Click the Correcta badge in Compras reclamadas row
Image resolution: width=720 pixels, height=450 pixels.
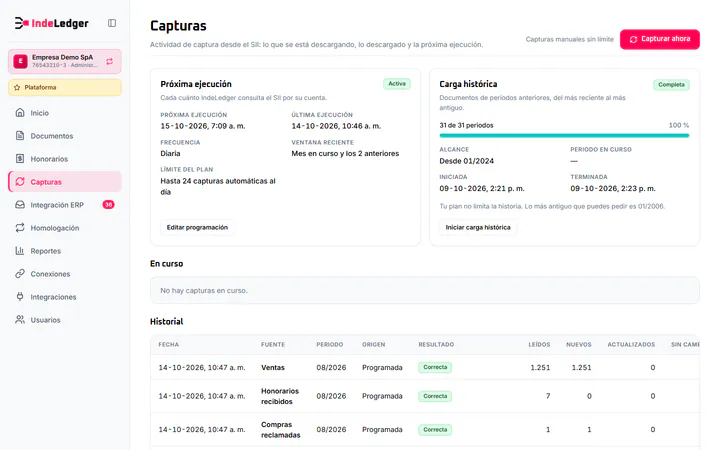pyautogui.click(x=435, y=429)
